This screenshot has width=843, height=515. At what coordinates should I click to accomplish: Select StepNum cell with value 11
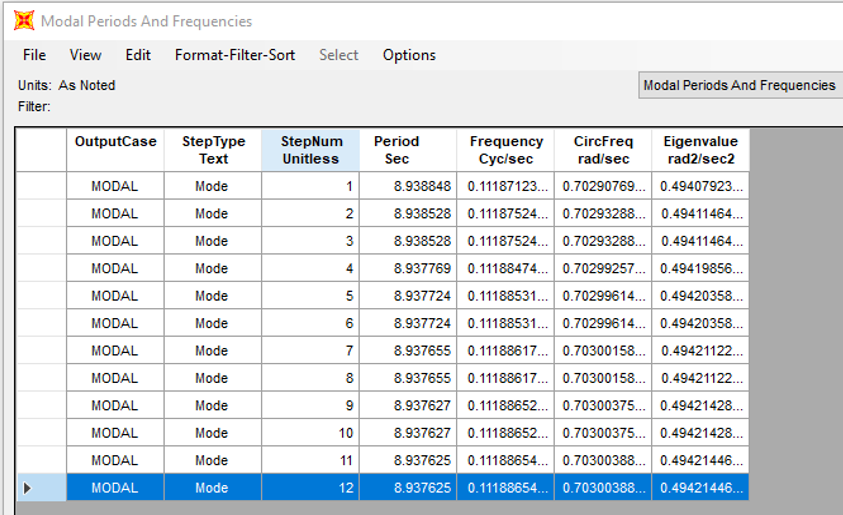pos(311,460)
